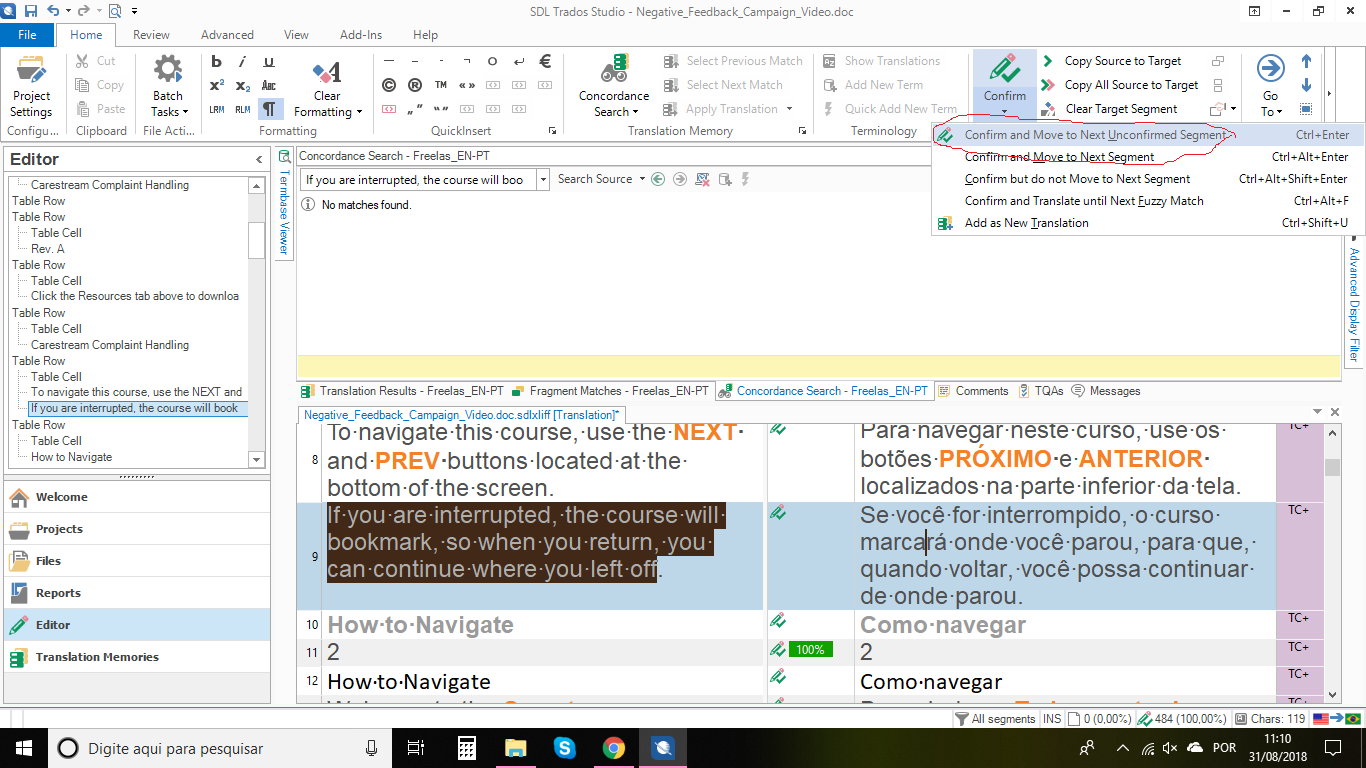The image size is (1366, 768).
Task: Expand the Clear Formatting dropdown arrow
Action: [x=359, y=112]
